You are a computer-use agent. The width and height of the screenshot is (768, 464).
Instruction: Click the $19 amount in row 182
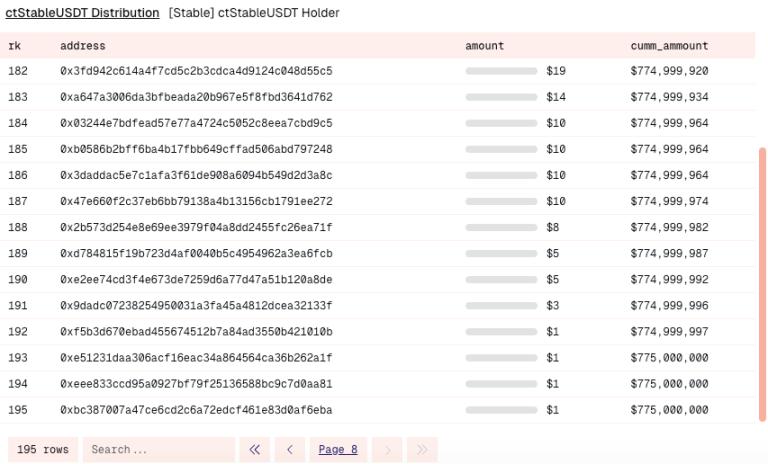point(556,72)
